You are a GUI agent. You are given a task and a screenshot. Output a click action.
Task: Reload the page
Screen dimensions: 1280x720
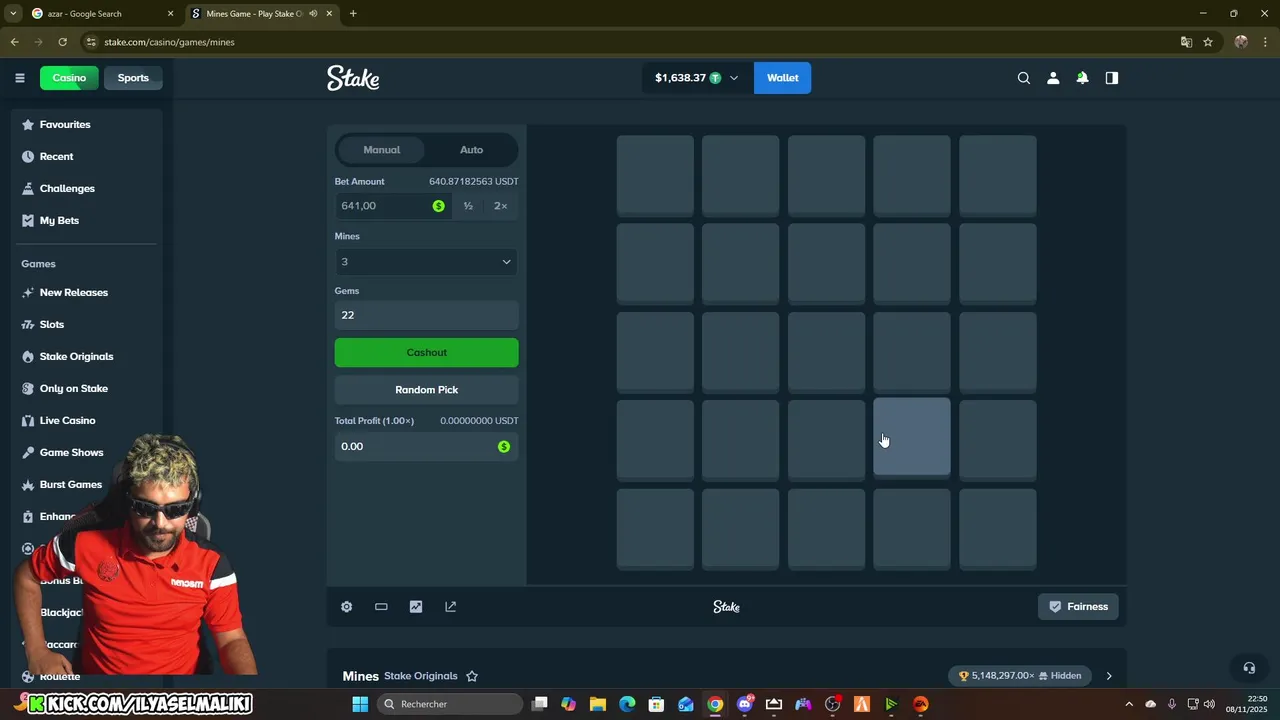[62, 42]
